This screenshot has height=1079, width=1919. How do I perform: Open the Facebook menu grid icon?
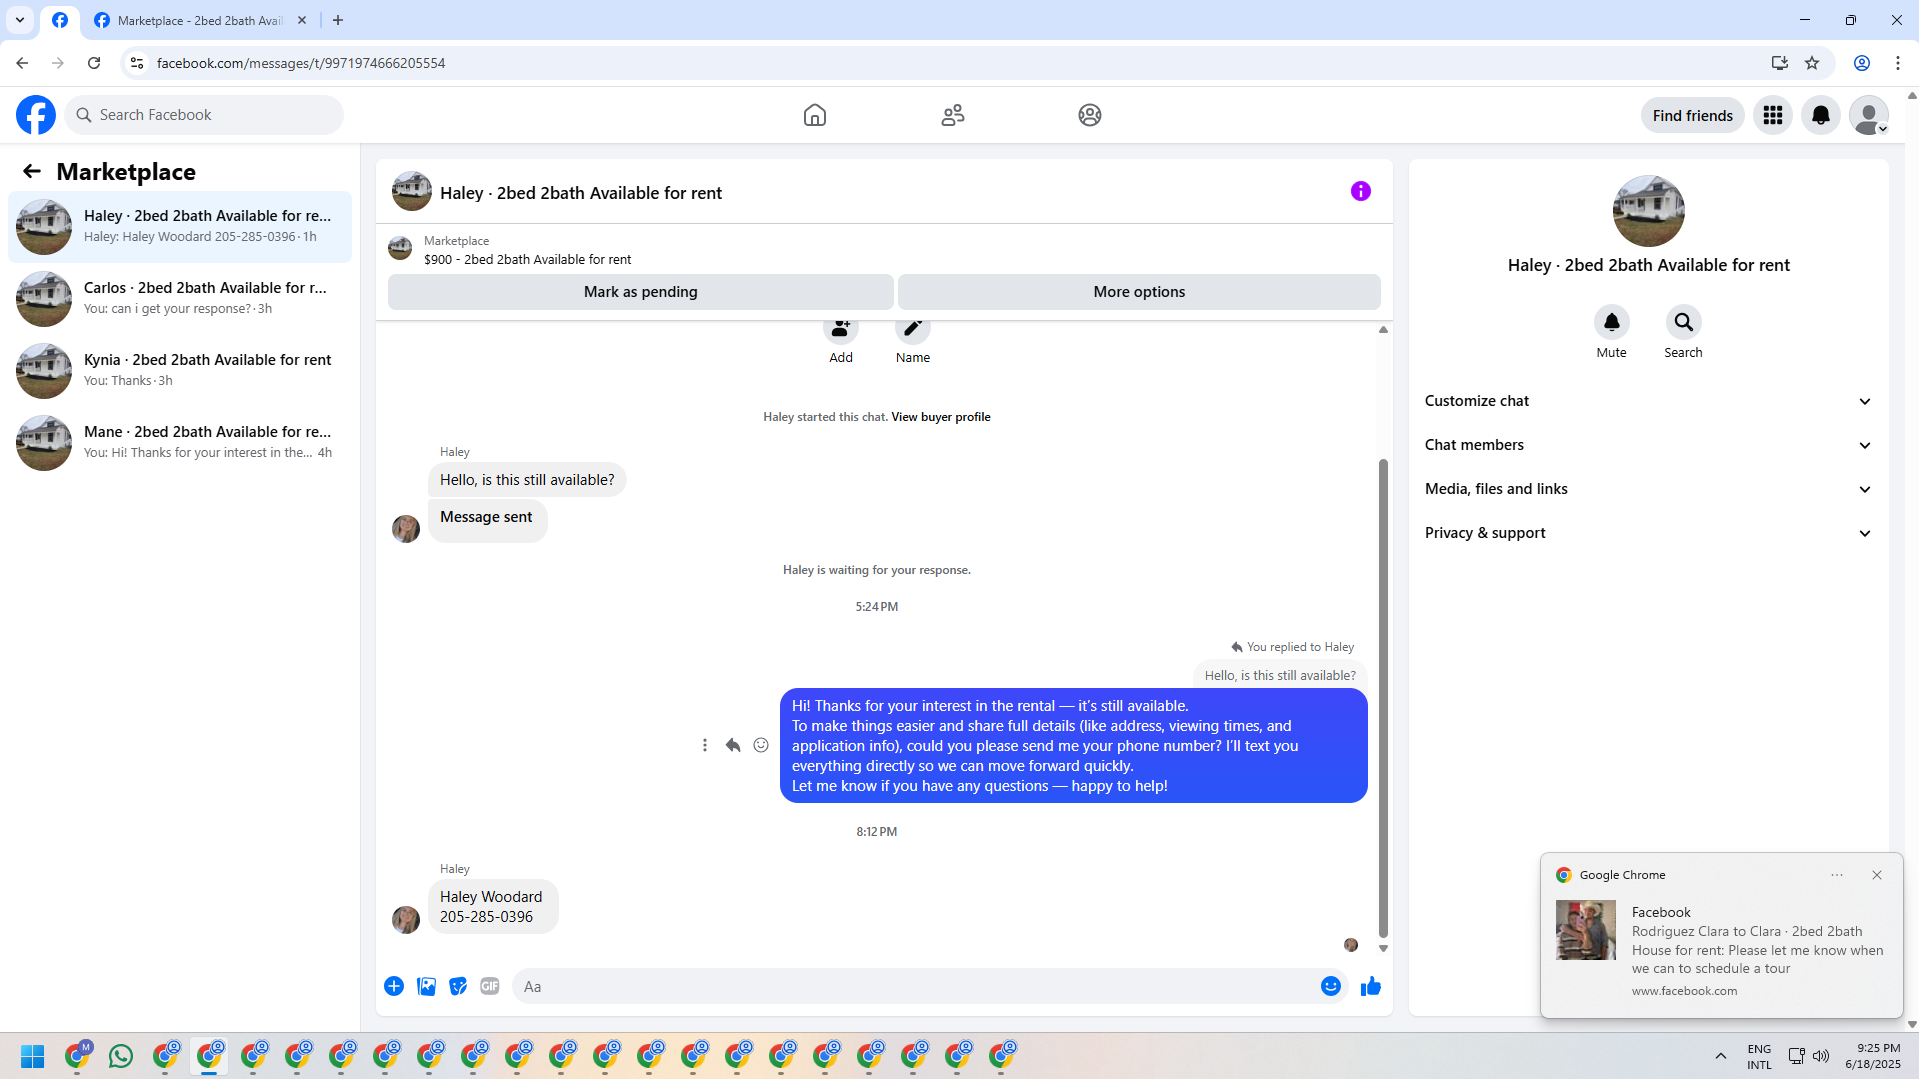1773,115
